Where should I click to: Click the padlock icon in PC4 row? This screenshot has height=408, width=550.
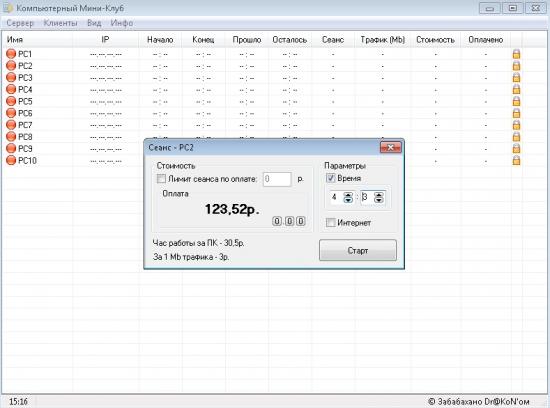(x=516, y=89)
